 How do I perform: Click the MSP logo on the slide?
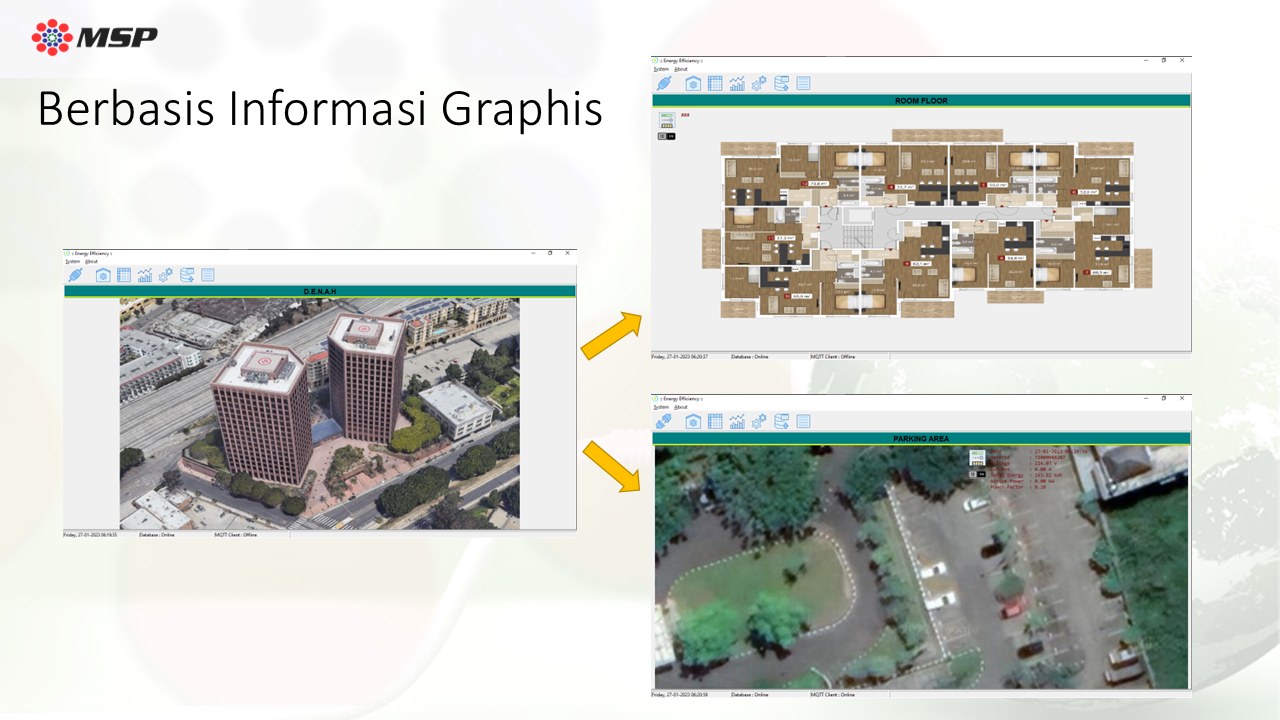pyautogui.click(x=95, y=37)
